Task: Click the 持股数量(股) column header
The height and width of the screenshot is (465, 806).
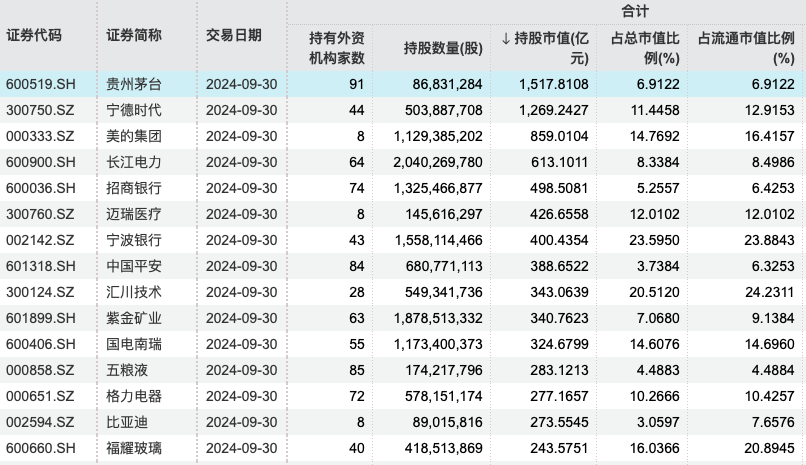Action: [x=443, y=48]
